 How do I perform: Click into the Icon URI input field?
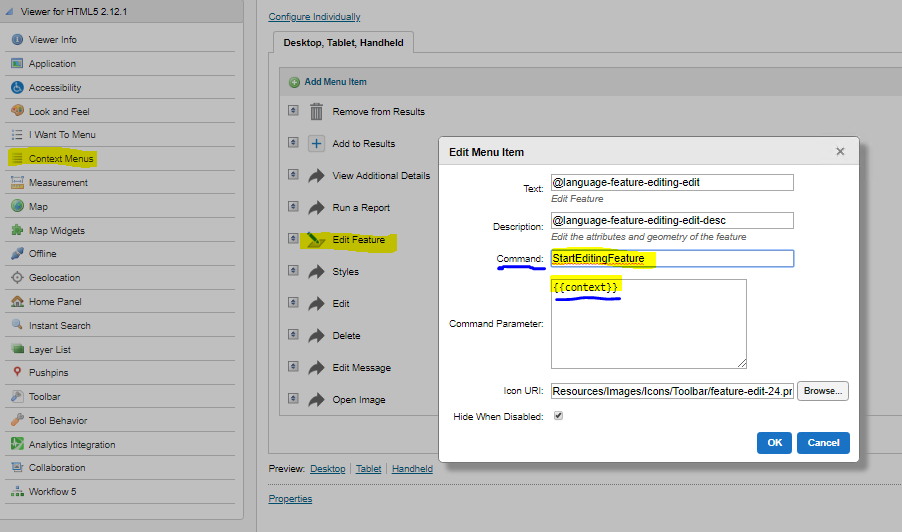tap(672, 391)
